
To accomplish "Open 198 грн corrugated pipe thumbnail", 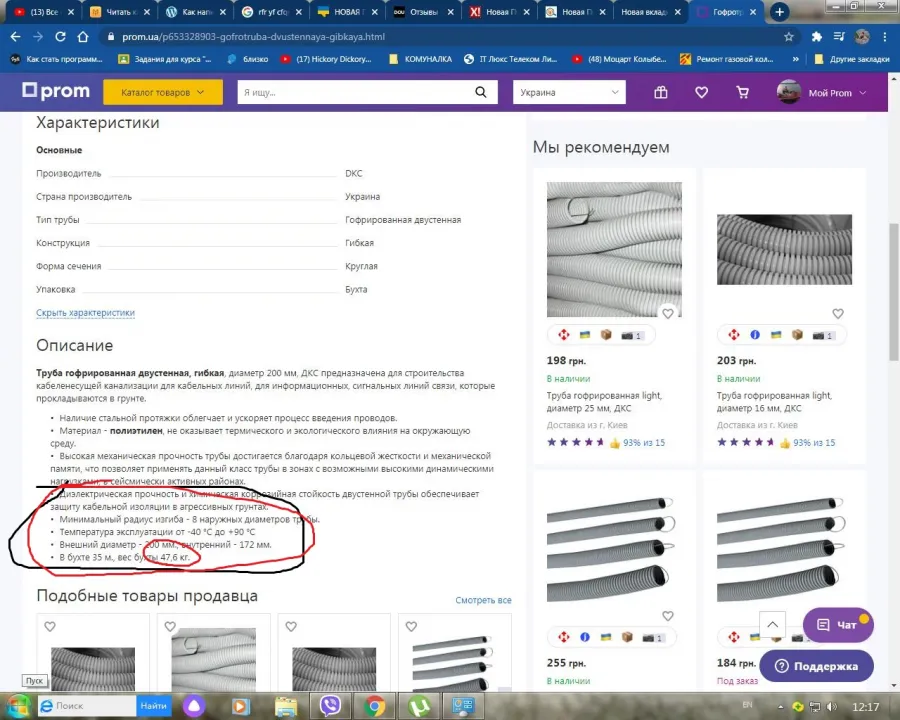I will coord(614,249).
